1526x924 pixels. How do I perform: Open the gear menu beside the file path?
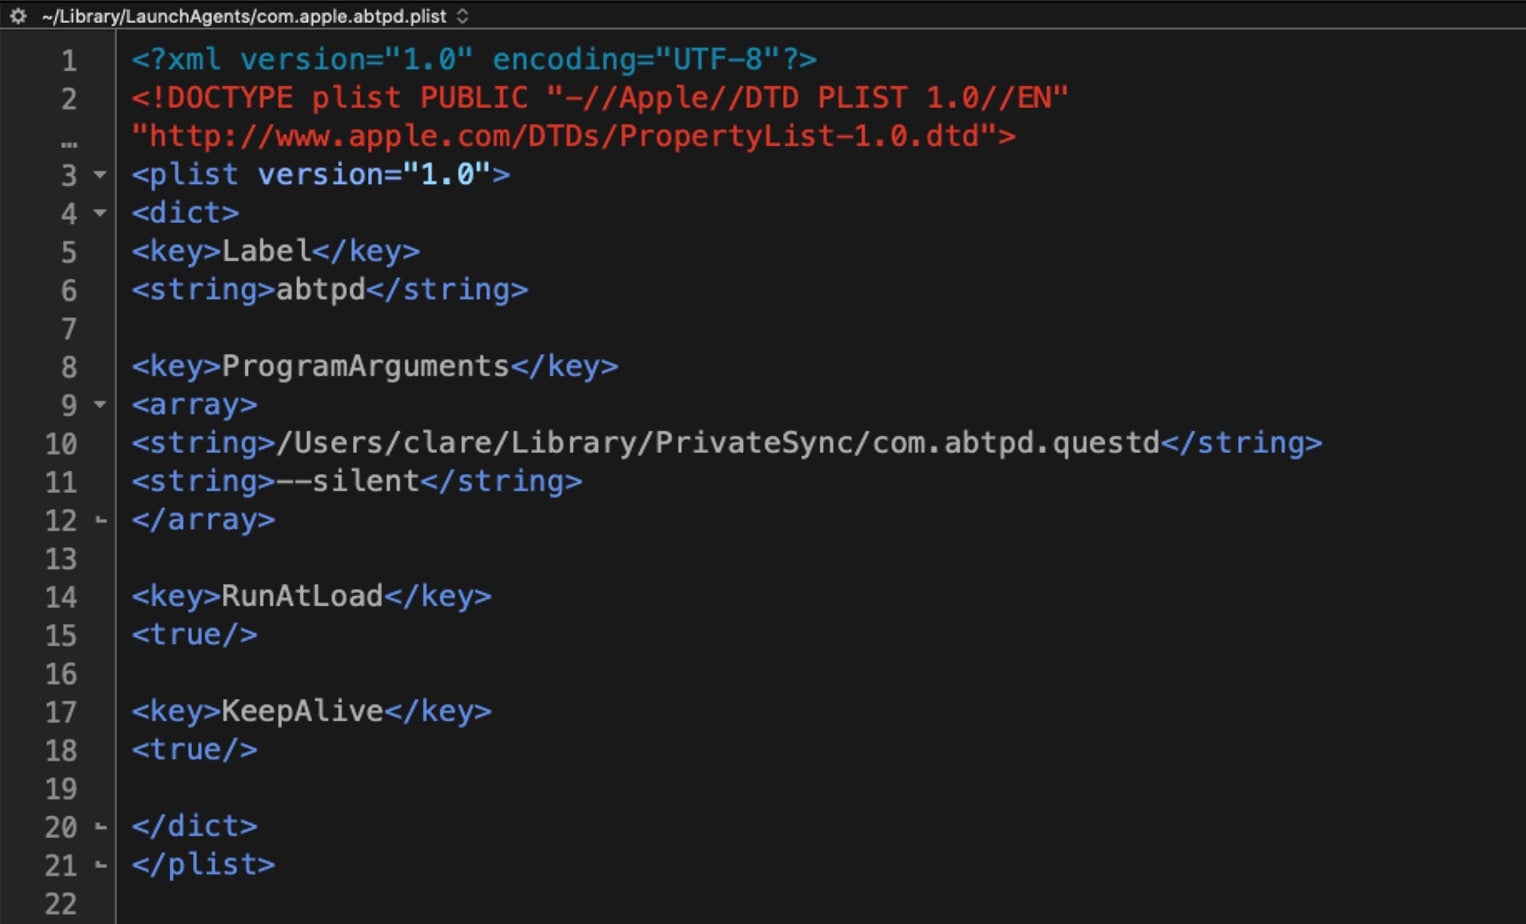pyautogui.click(x=18, y=16)
